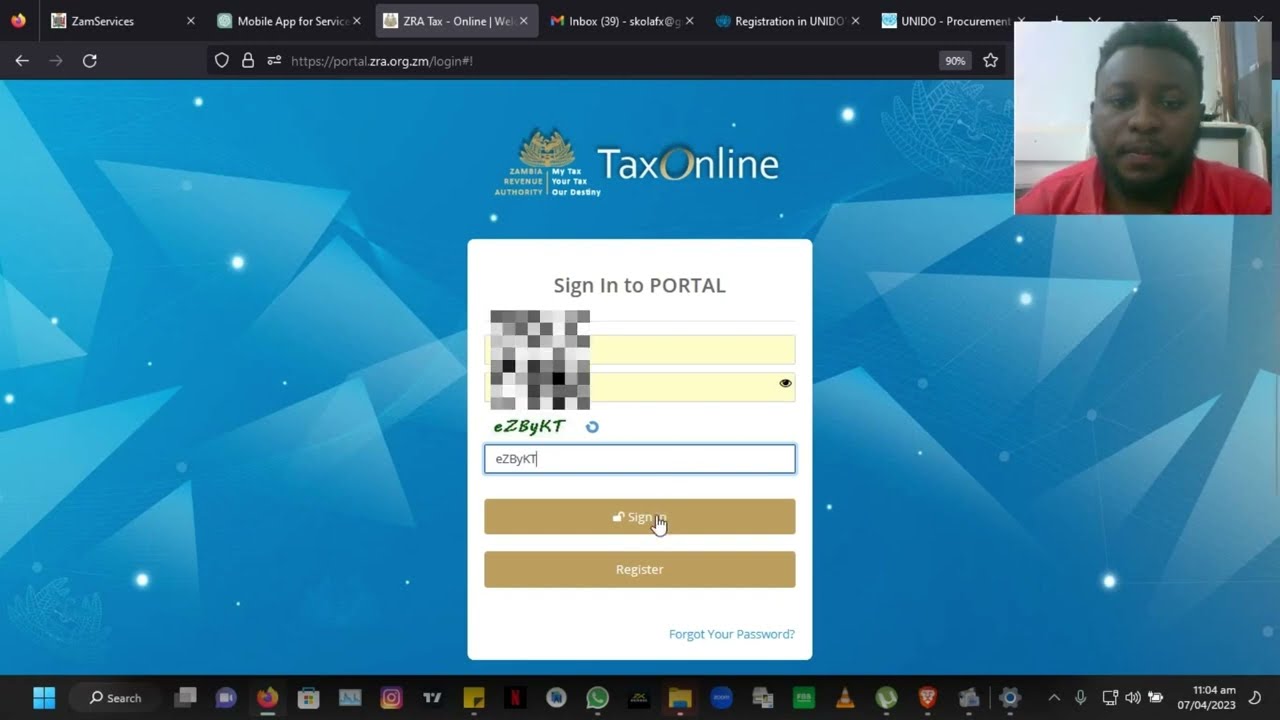
Task: Launch VLC media player from taskbar
Action: point(845,697)
